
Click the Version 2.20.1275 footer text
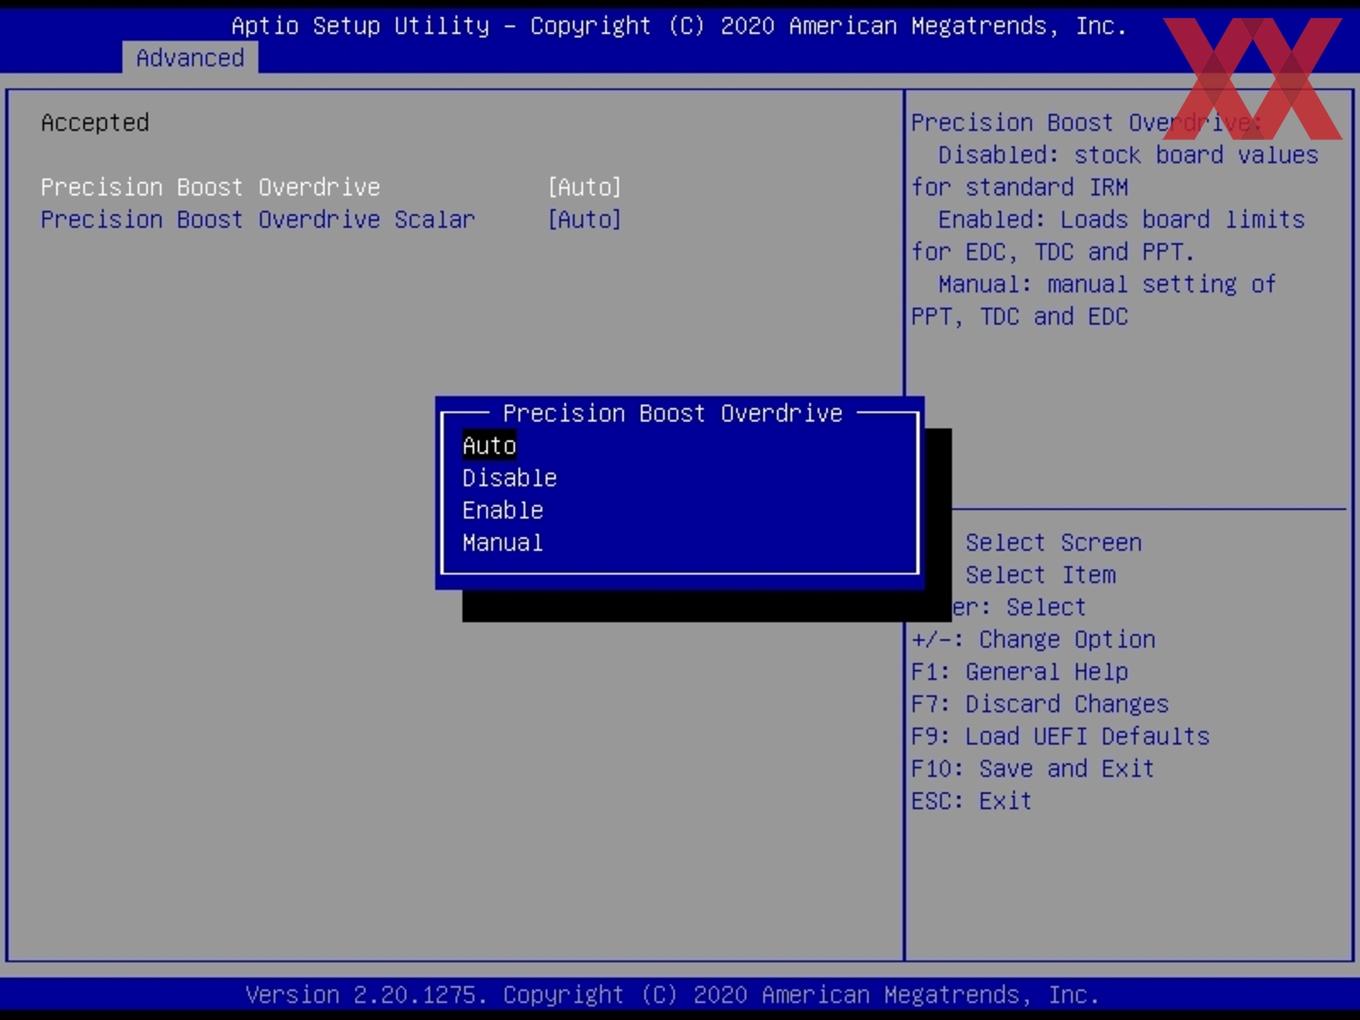point(672,995)
